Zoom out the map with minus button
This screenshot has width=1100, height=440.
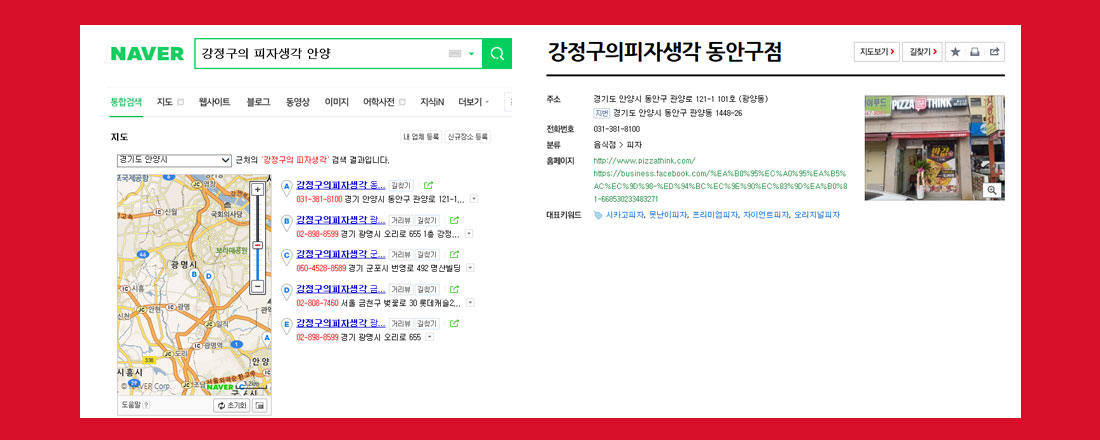tap(257, 286)
